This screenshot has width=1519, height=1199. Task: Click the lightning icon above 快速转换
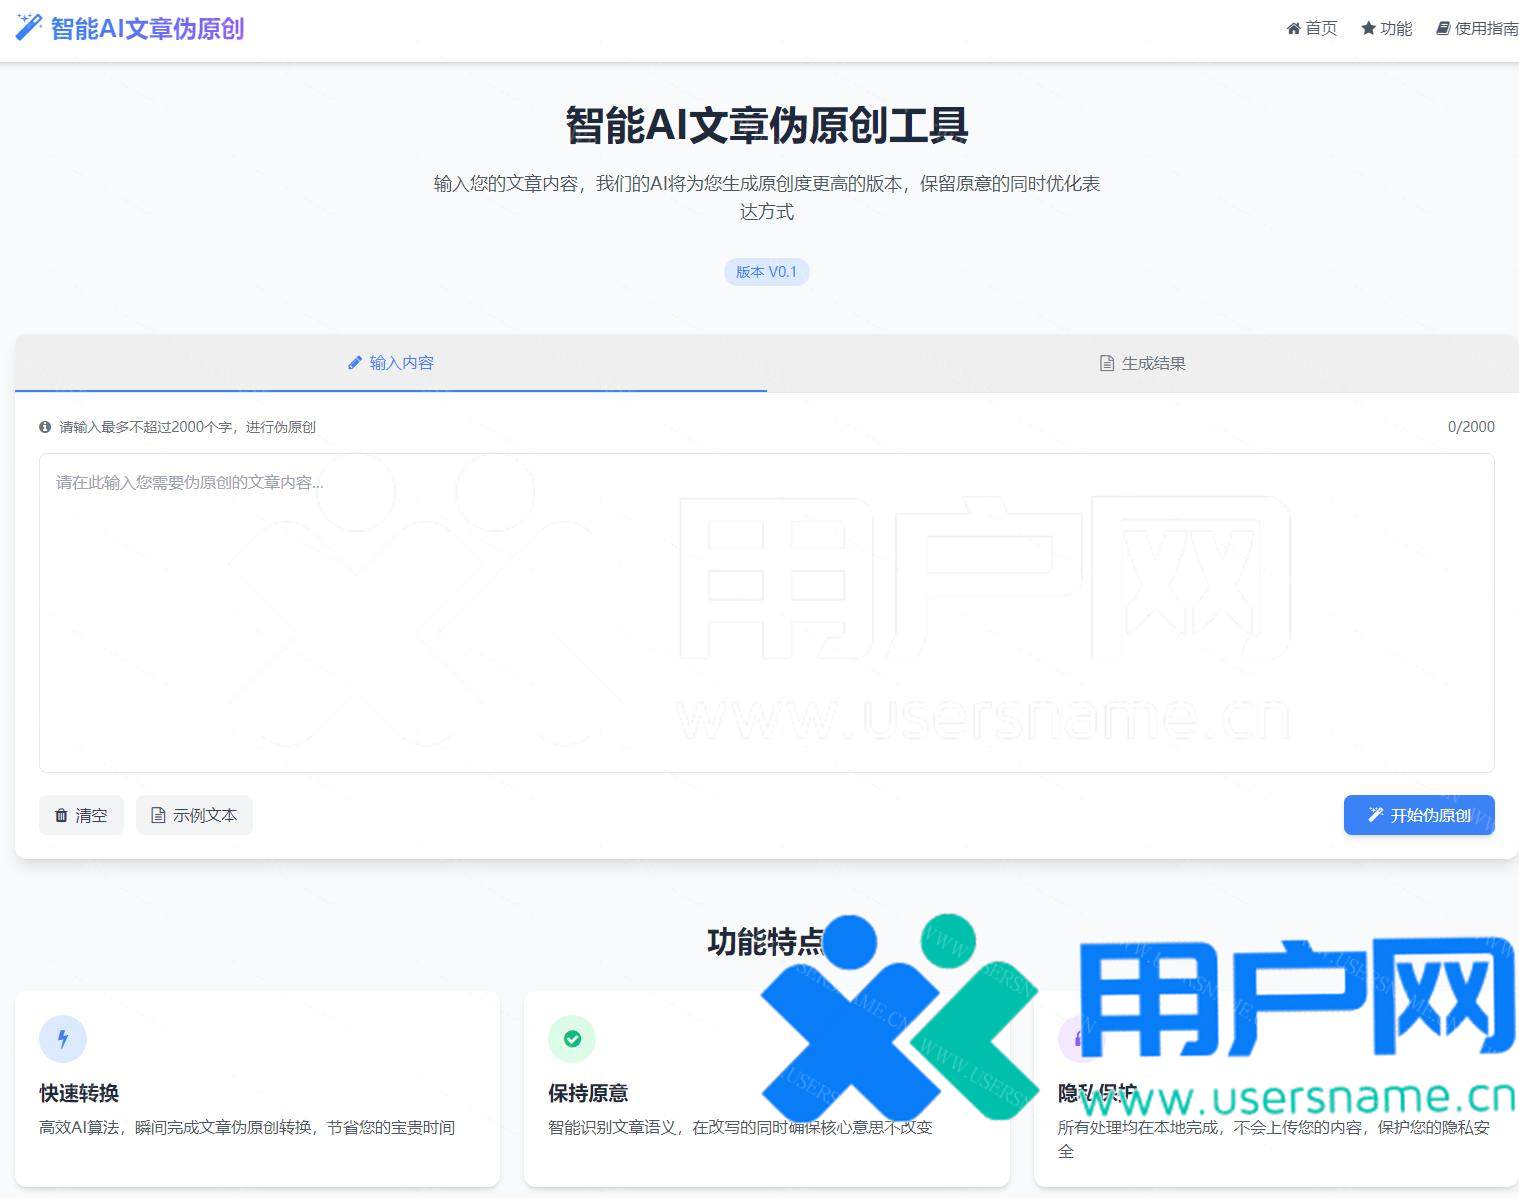point(63,1038)
